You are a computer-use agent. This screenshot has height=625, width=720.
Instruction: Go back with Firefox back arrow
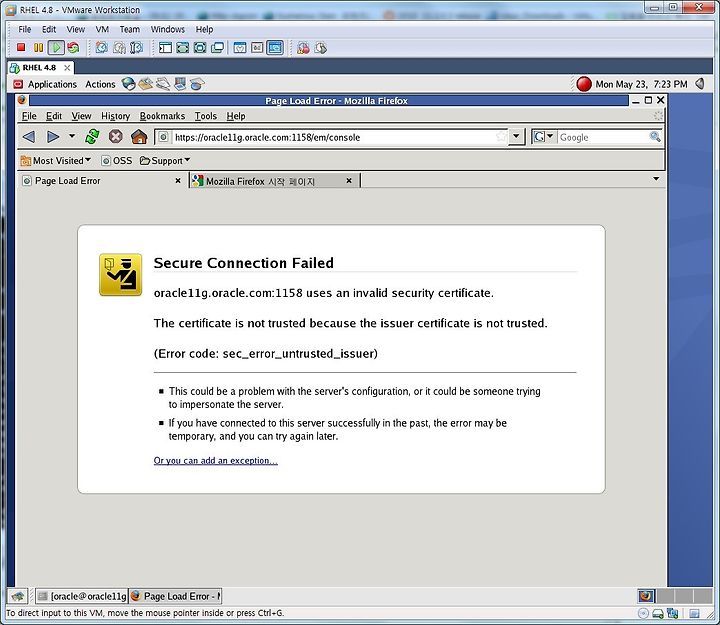point(29,136)
